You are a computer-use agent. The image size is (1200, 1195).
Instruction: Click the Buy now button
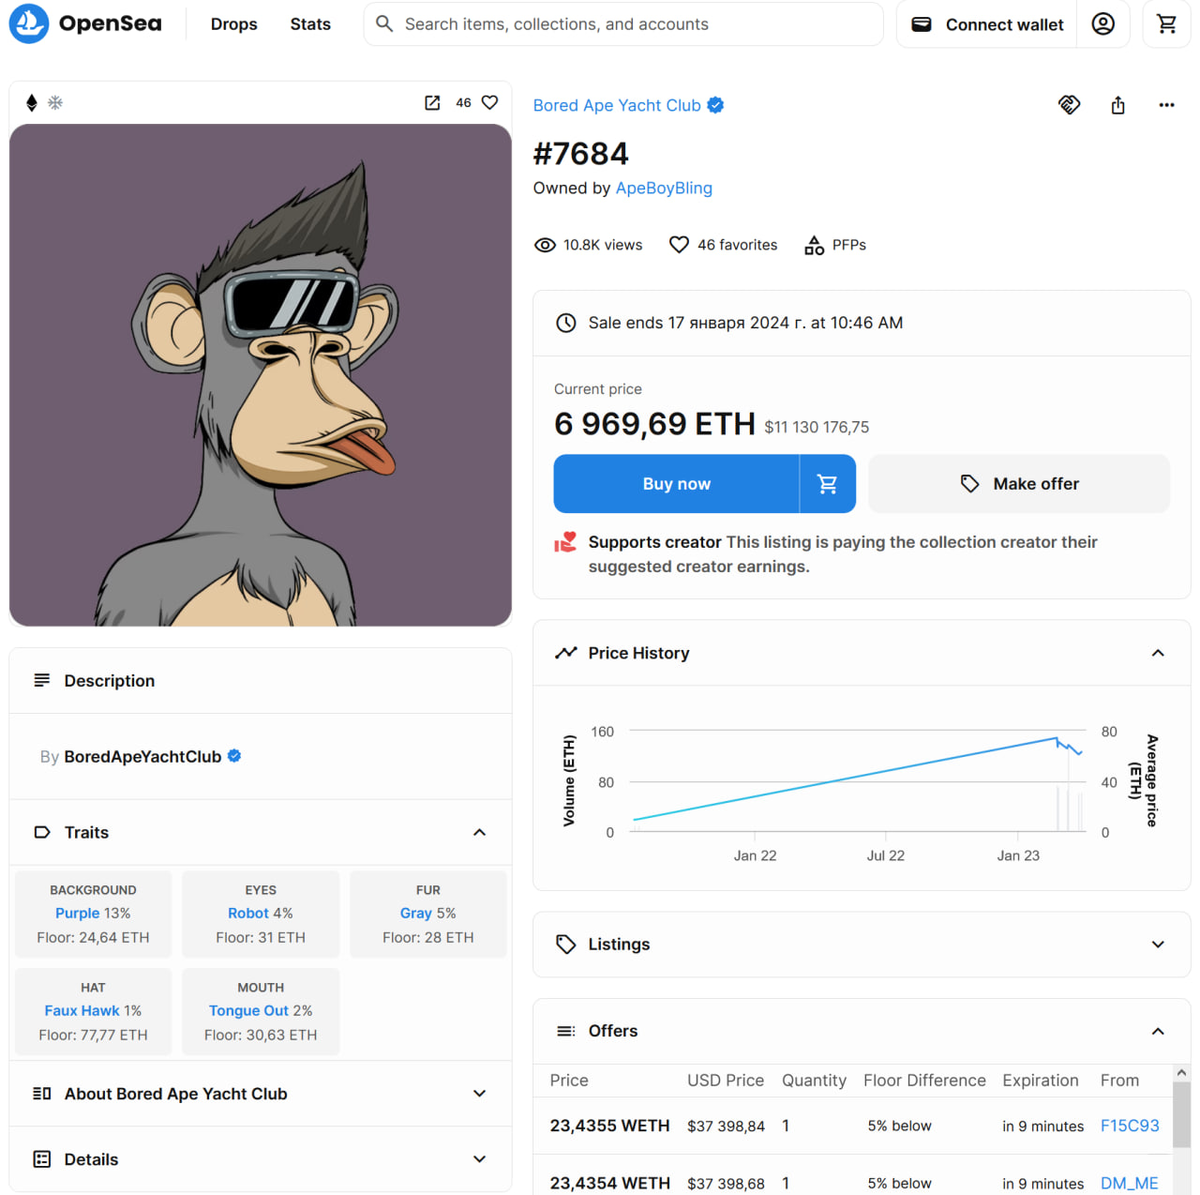676,484
